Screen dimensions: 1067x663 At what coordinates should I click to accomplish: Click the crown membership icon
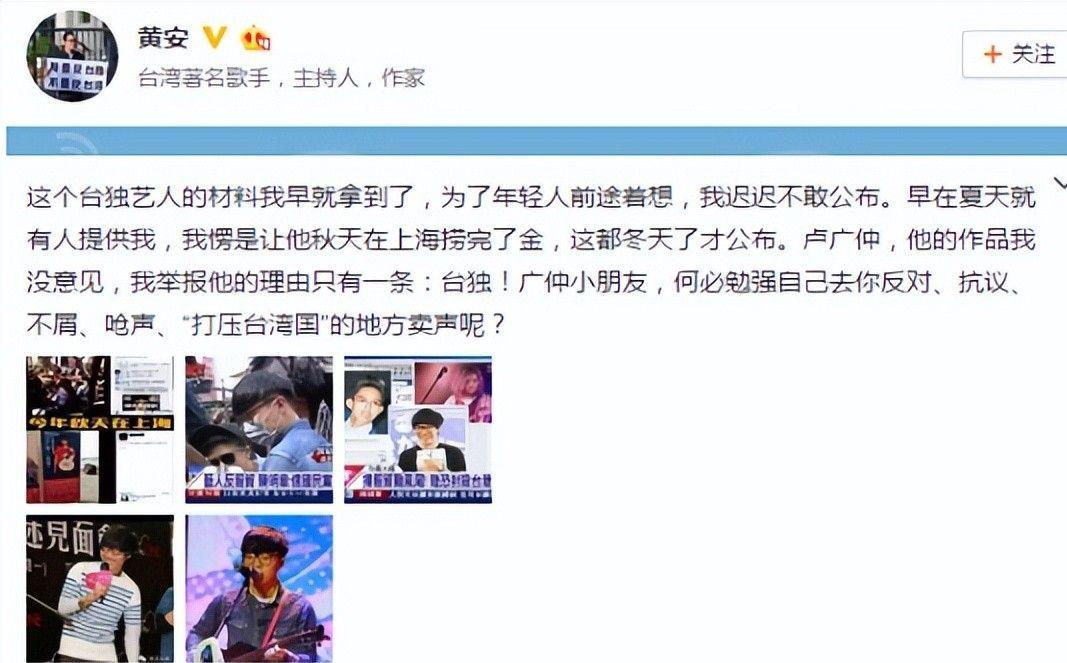(x=256, y=37)
